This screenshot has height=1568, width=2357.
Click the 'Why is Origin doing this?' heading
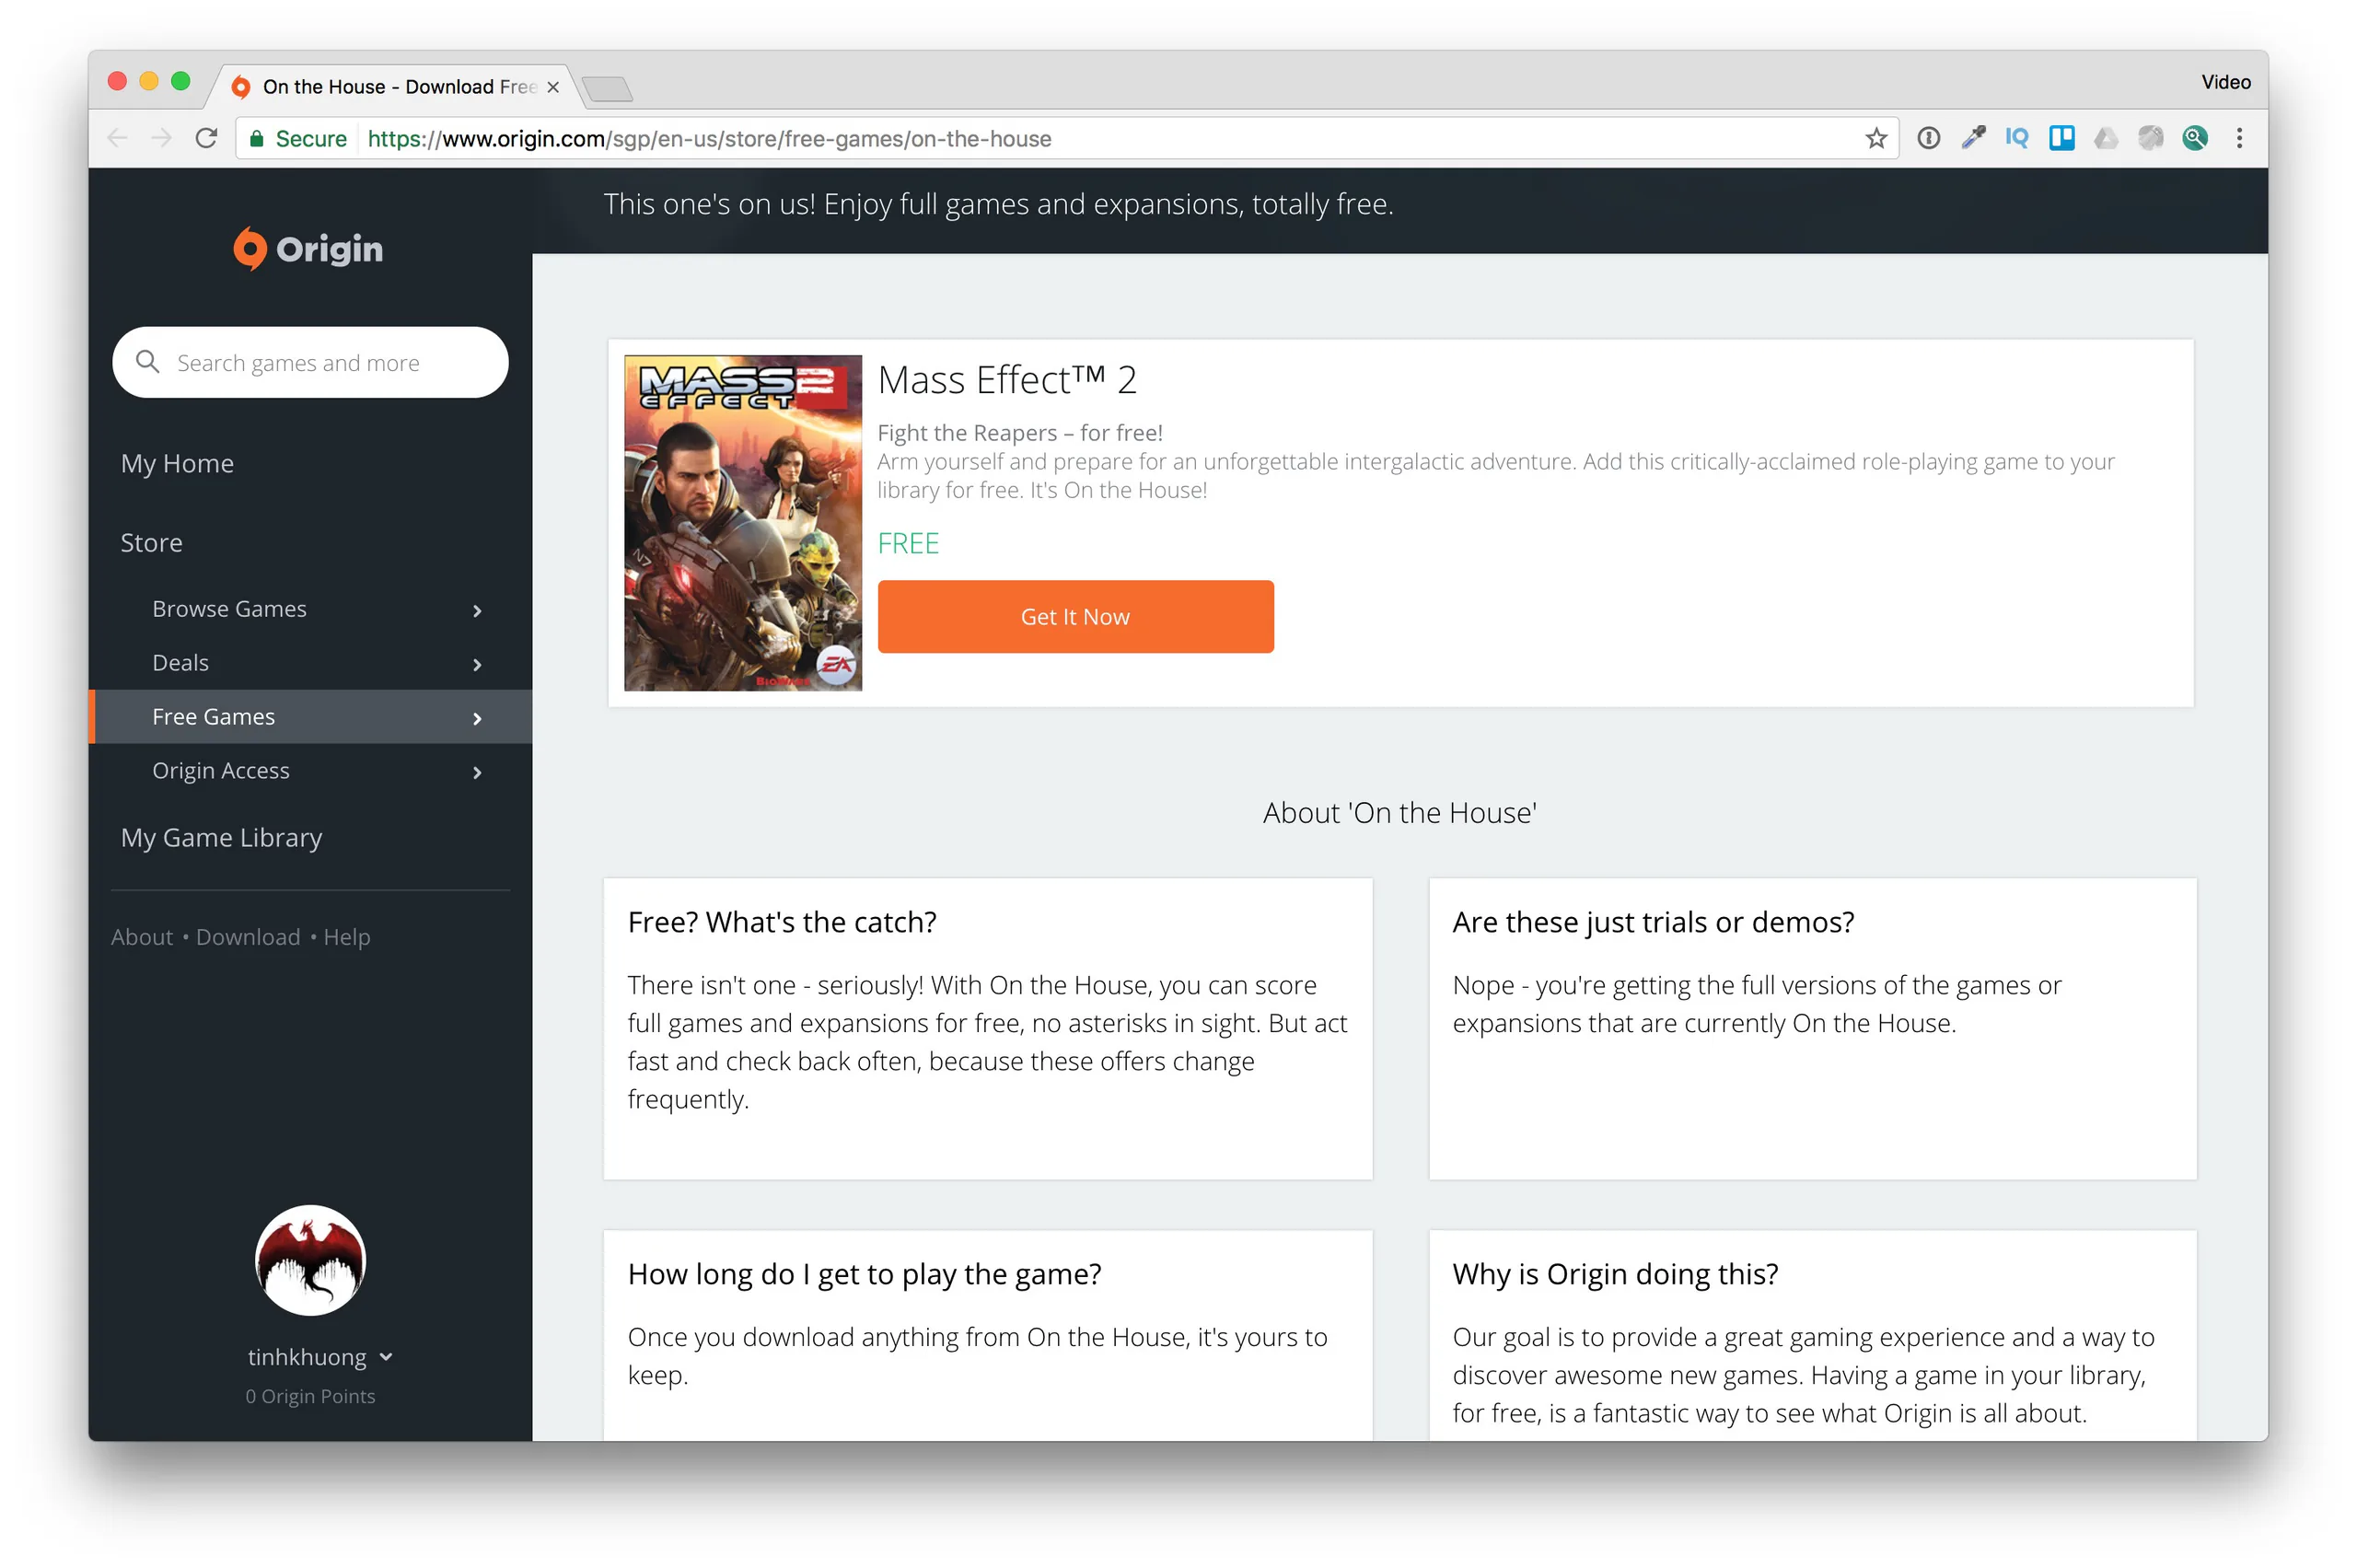tap(1615, 1274)
